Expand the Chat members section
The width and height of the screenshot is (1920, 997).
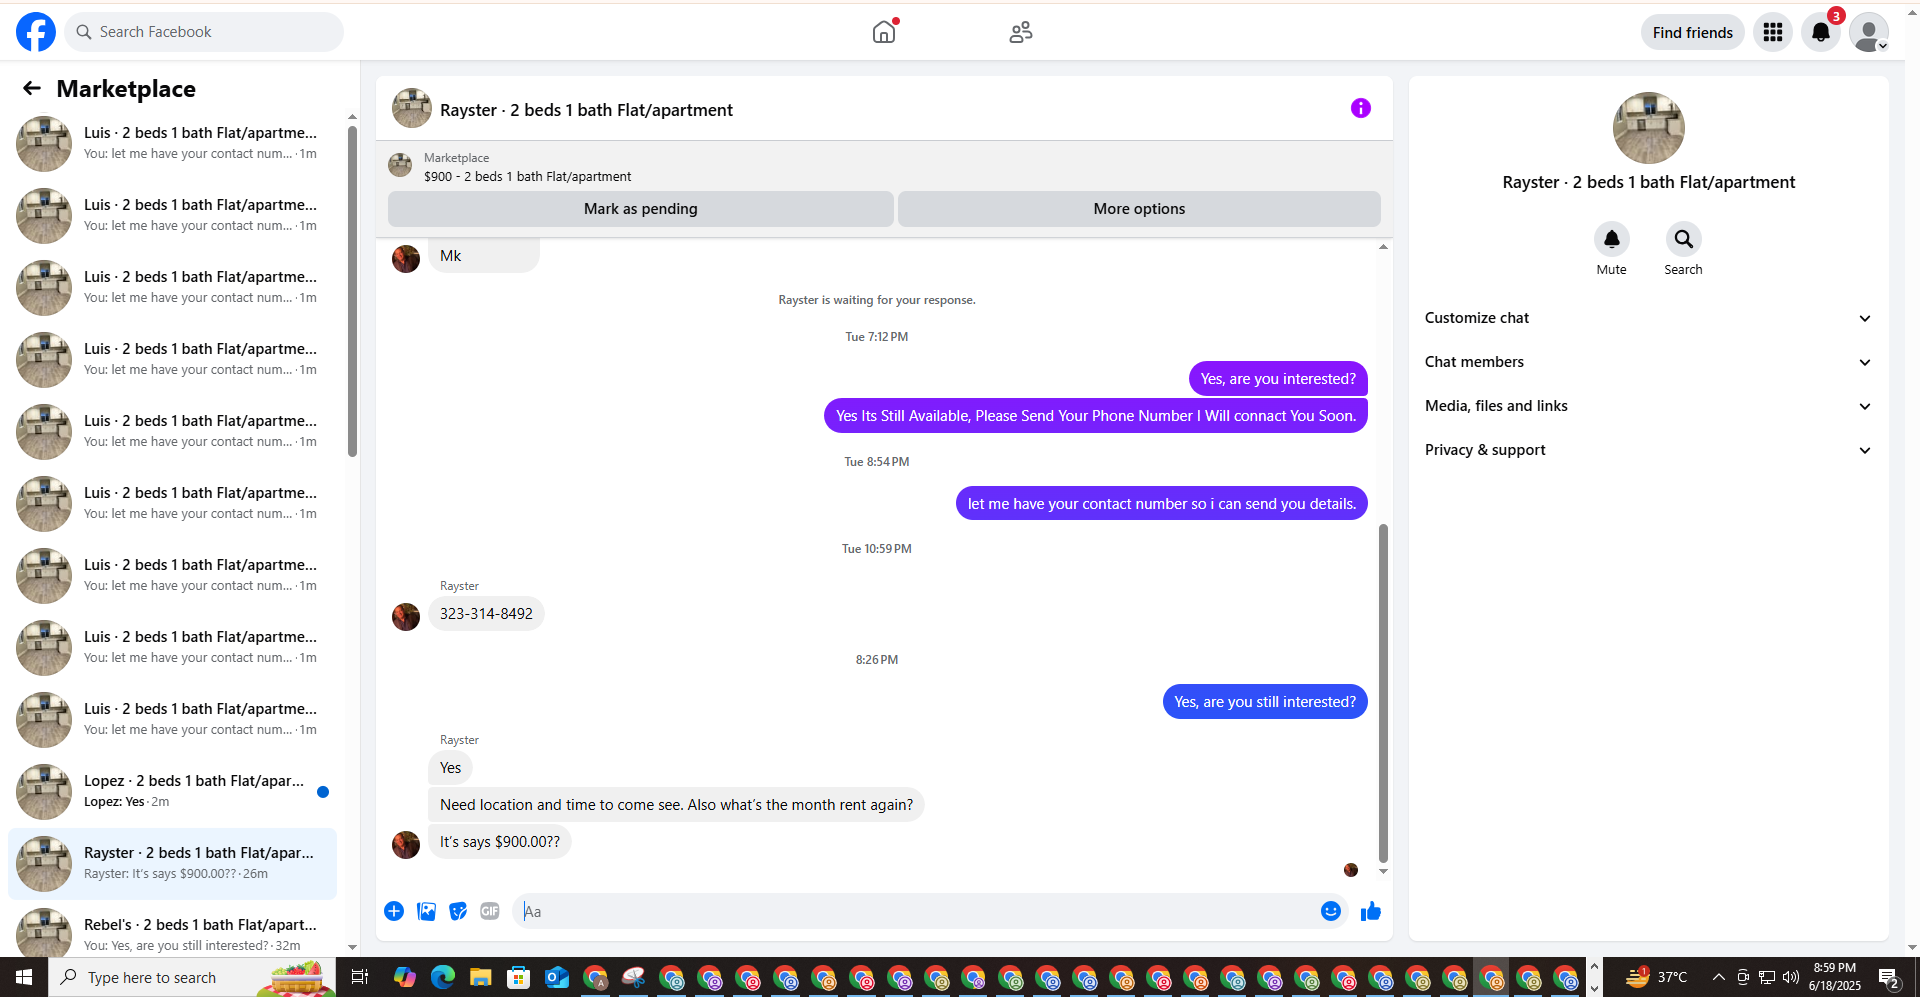pyautogui.click(x=1648, y=362)
